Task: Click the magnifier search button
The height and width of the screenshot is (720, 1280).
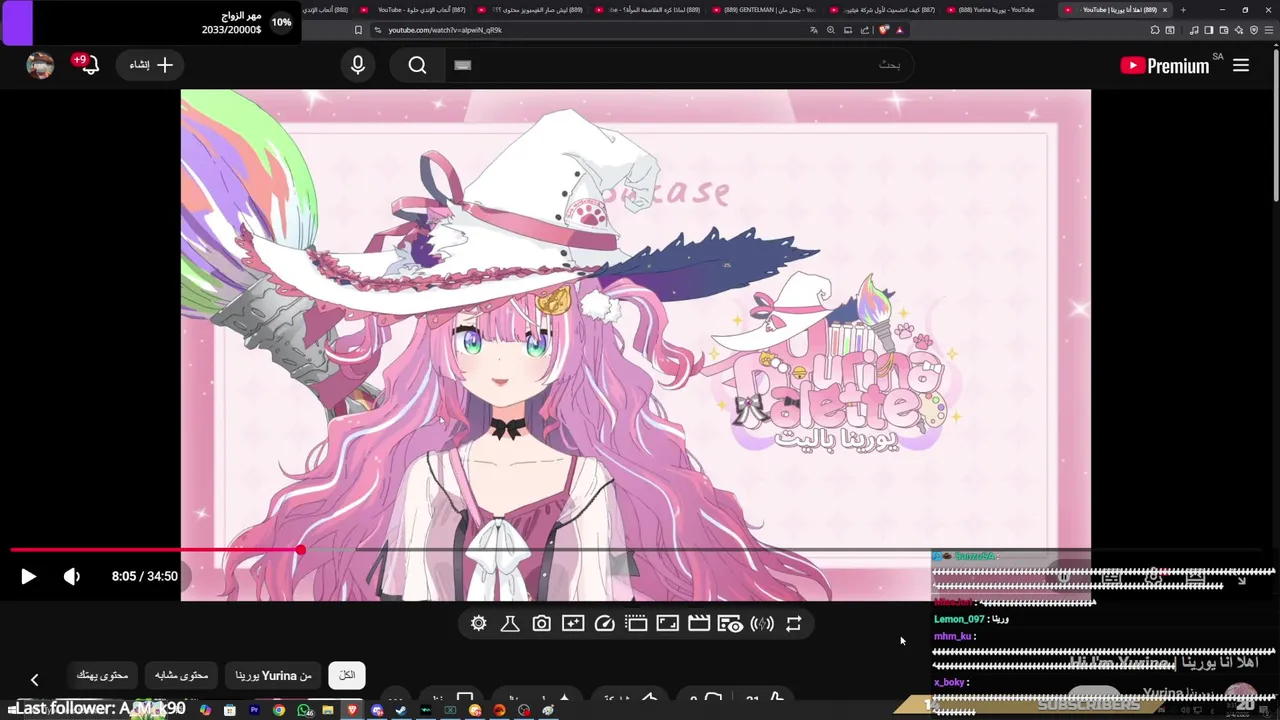Action: (x=418, y=65)
